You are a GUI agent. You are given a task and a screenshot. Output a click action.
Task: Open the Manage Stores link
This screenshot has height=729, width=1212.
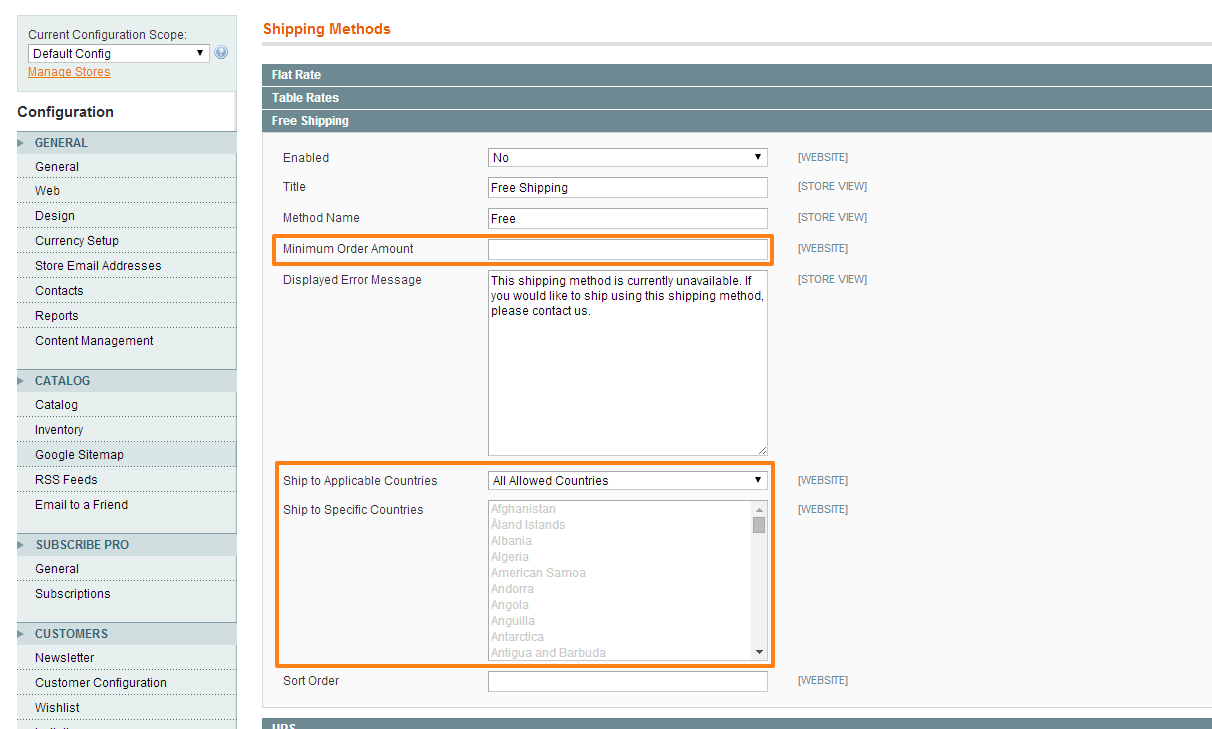coord(69,72)
